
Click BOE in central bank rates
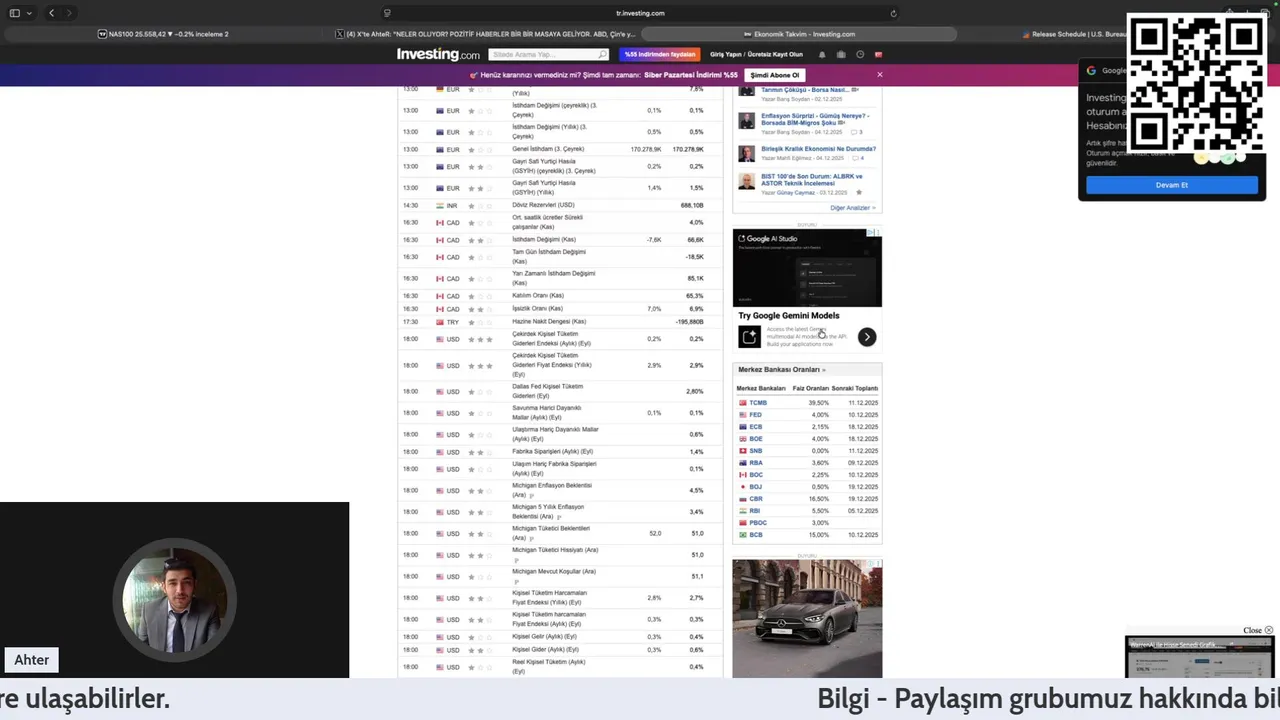point(755,439)
